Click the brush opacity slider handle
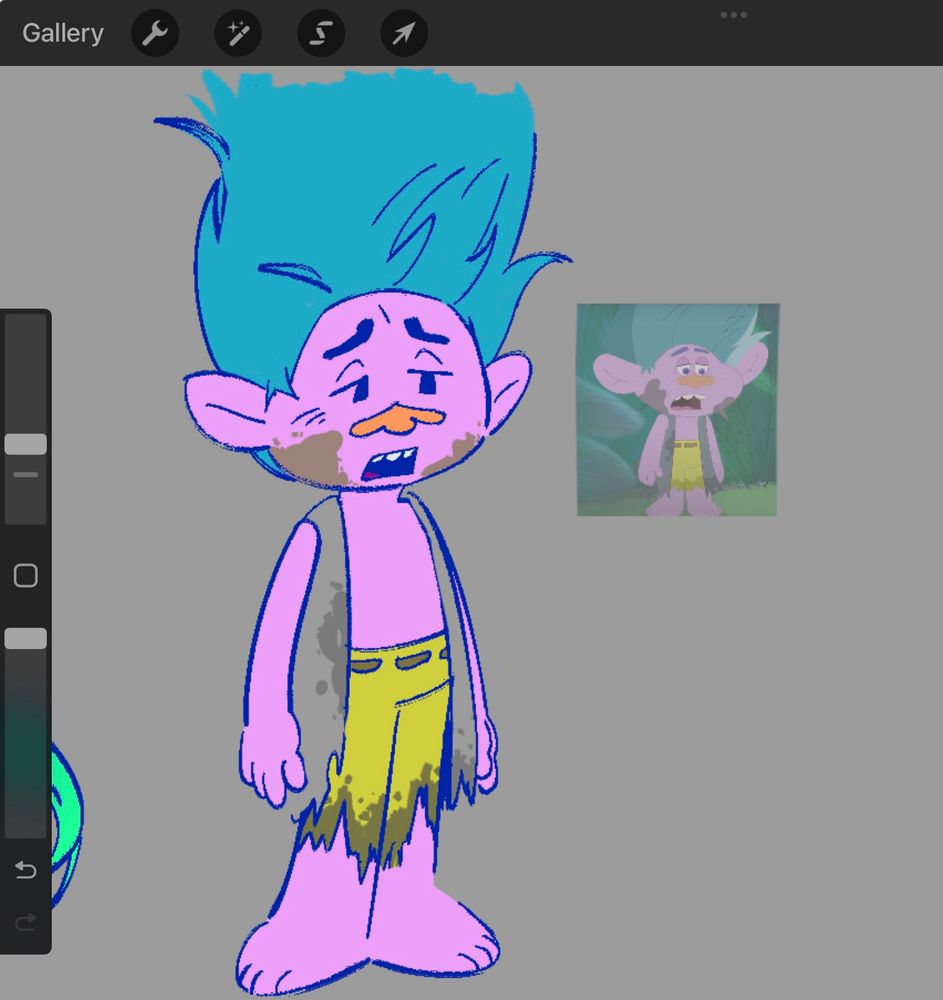Screen dimensions: 943x1000 [26, 638]
